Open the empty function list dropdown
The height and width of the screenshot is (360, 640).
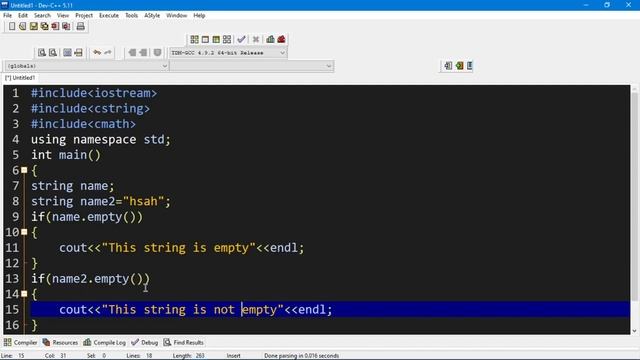coord(251,66)
